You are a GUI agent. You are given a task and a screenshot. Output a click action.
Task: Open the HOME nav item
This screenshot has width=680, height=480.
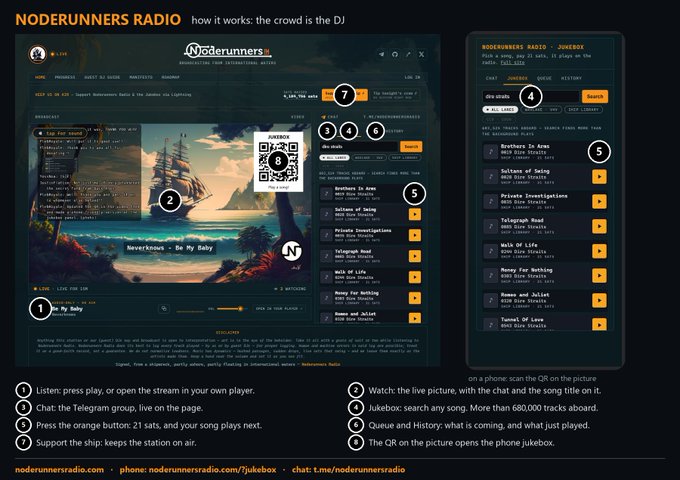pyautogui.click(x=40, y=77)
